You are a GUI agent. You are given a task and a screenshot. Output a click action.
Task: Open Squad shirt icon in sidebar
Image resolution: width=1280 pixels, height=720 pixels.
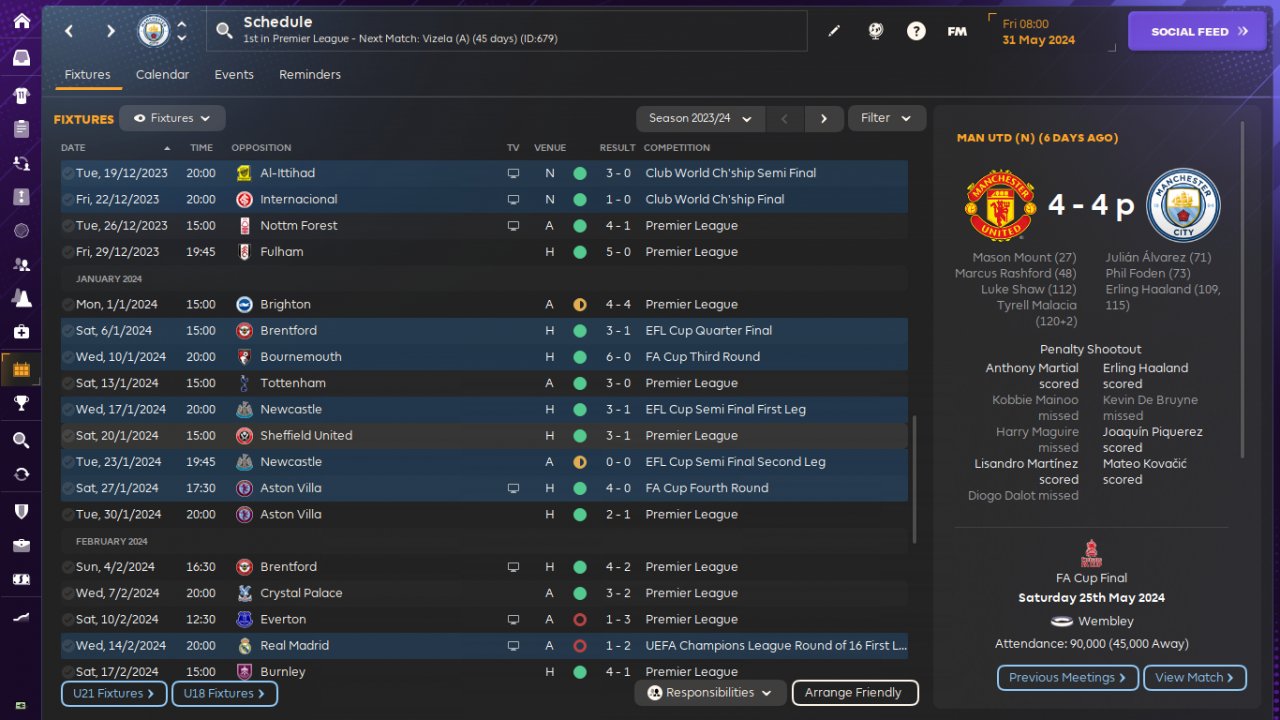pyautogui.click(x=21, y=96)
